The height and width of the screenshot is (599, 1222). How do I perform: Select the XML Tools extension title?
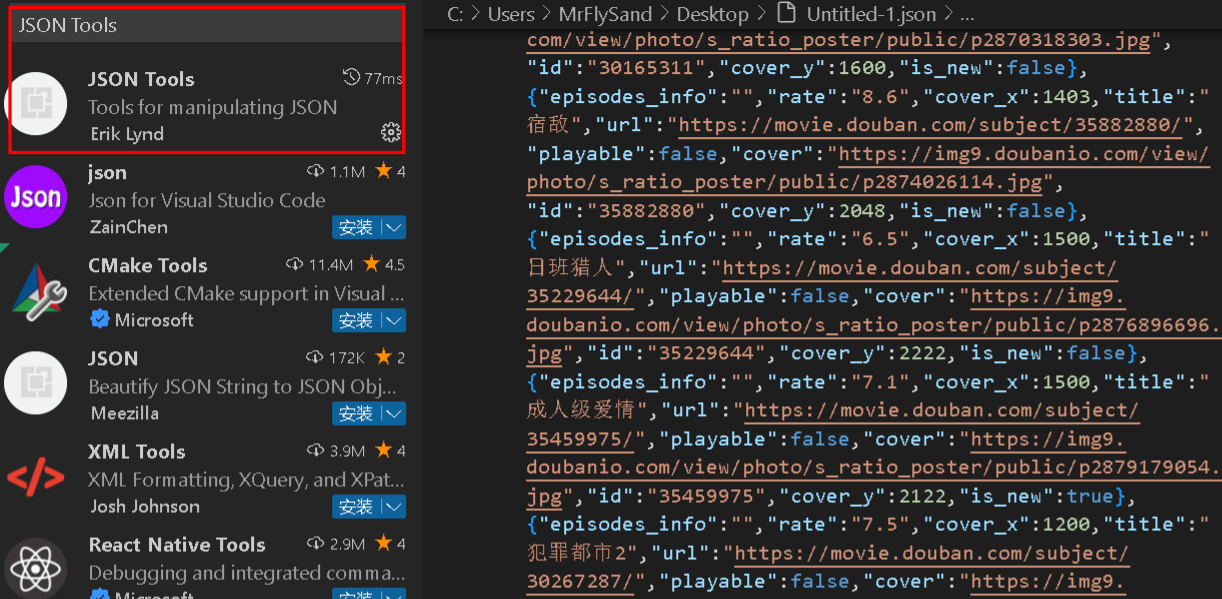tap(137, 451)
